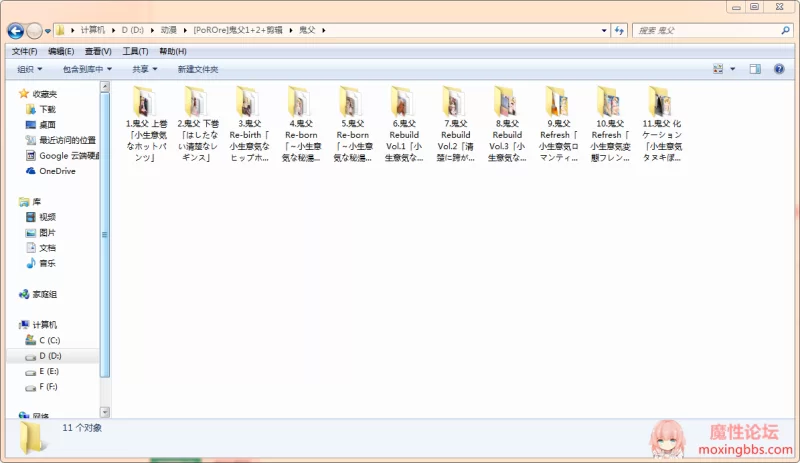Image resolution: width=800 pixels, height=463 pixels.
Task: Click sidebar scrollbar down arrow
Action: (105, 412)
